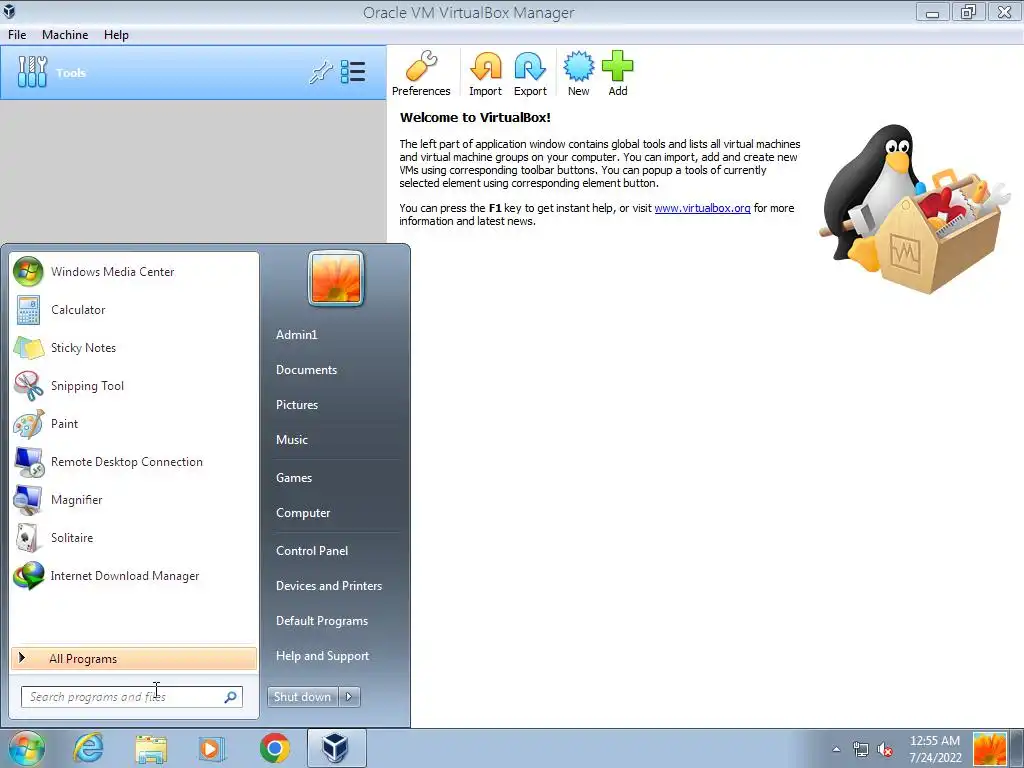Click the Import appliance icon
This screenshot has width=1024, height=768.
(485, 74)
